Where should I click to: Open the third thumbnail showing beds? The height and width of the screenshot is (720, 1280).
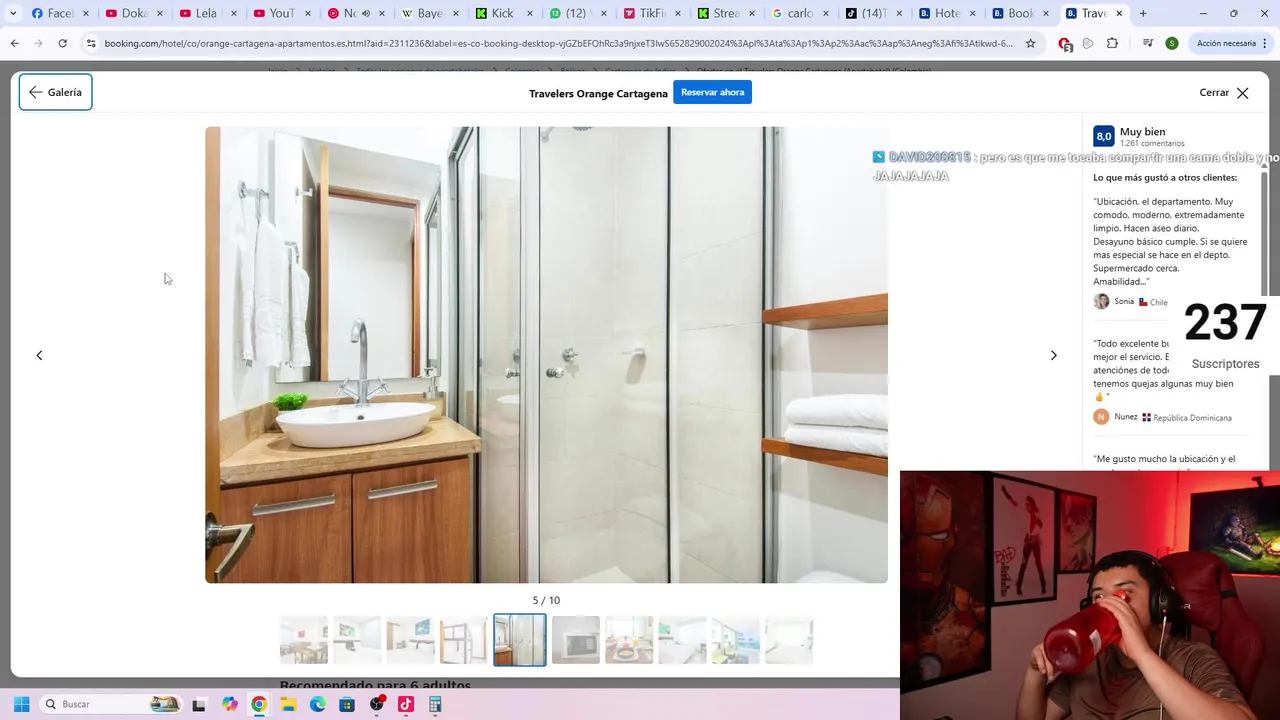[411, 640]
